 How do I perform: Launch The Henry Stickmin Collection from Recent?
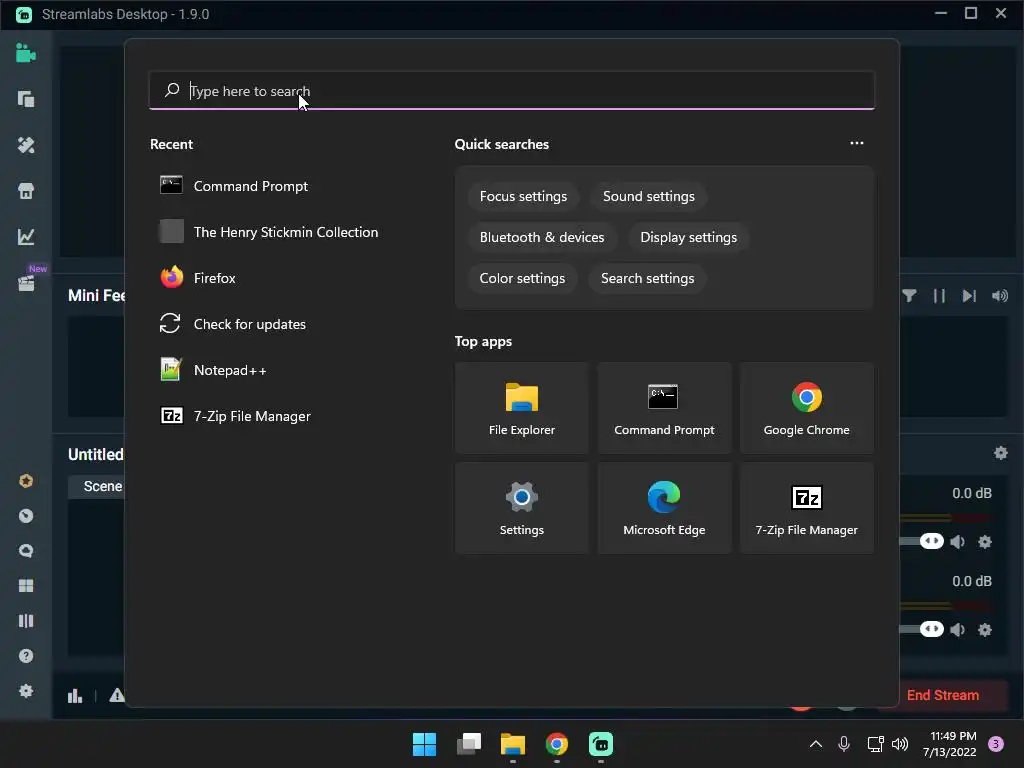(283, 232)
